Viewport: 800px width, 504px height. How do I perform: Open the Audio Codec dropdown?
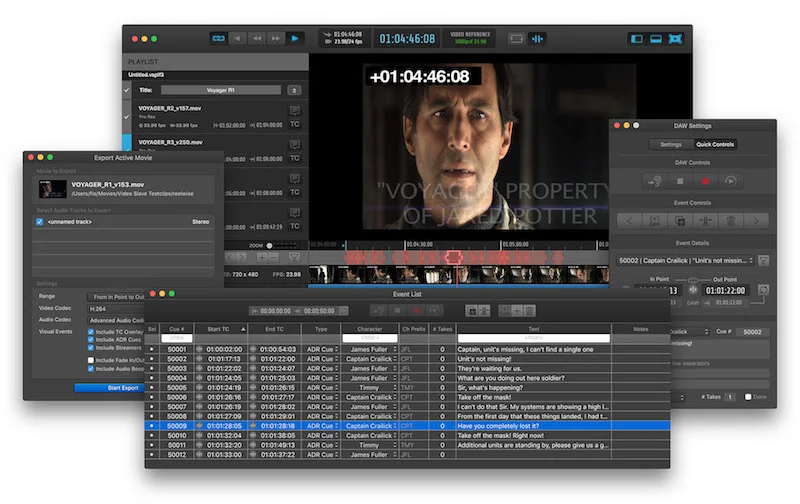point(116,320)
